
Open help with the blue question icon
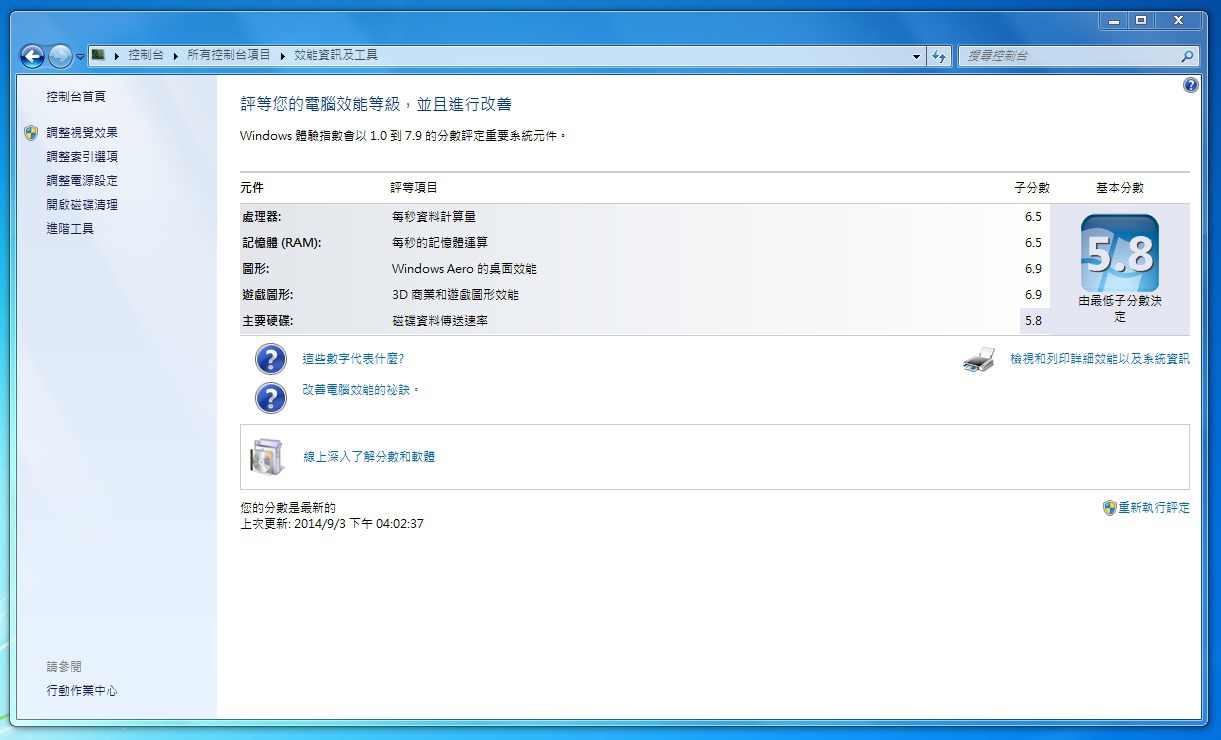point(1190,86)
